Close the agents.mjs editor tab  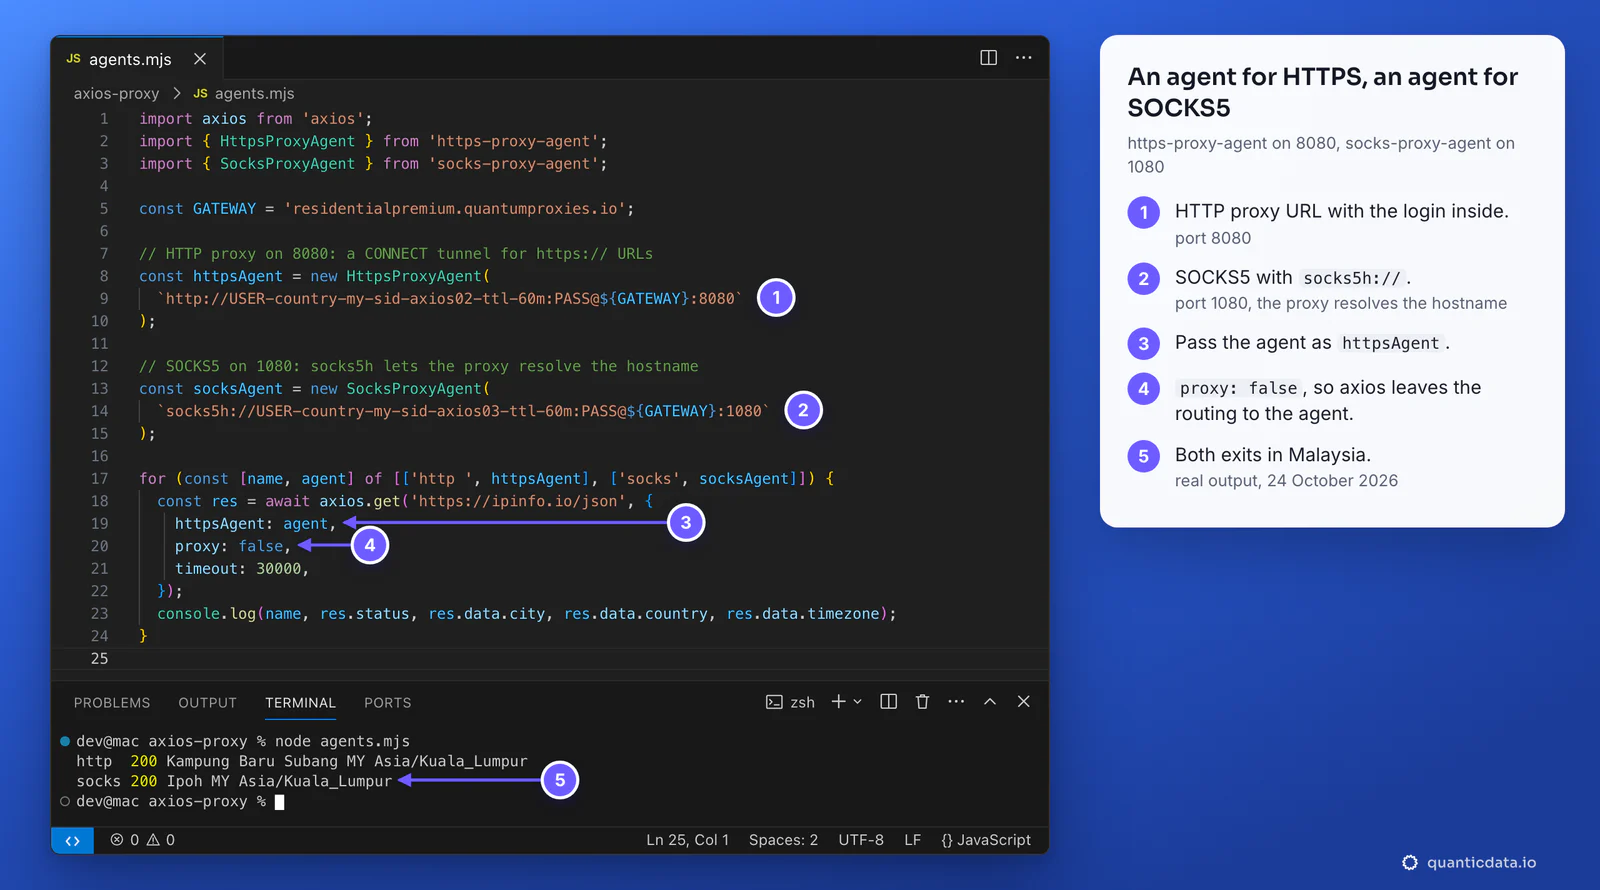coord(200,59)
